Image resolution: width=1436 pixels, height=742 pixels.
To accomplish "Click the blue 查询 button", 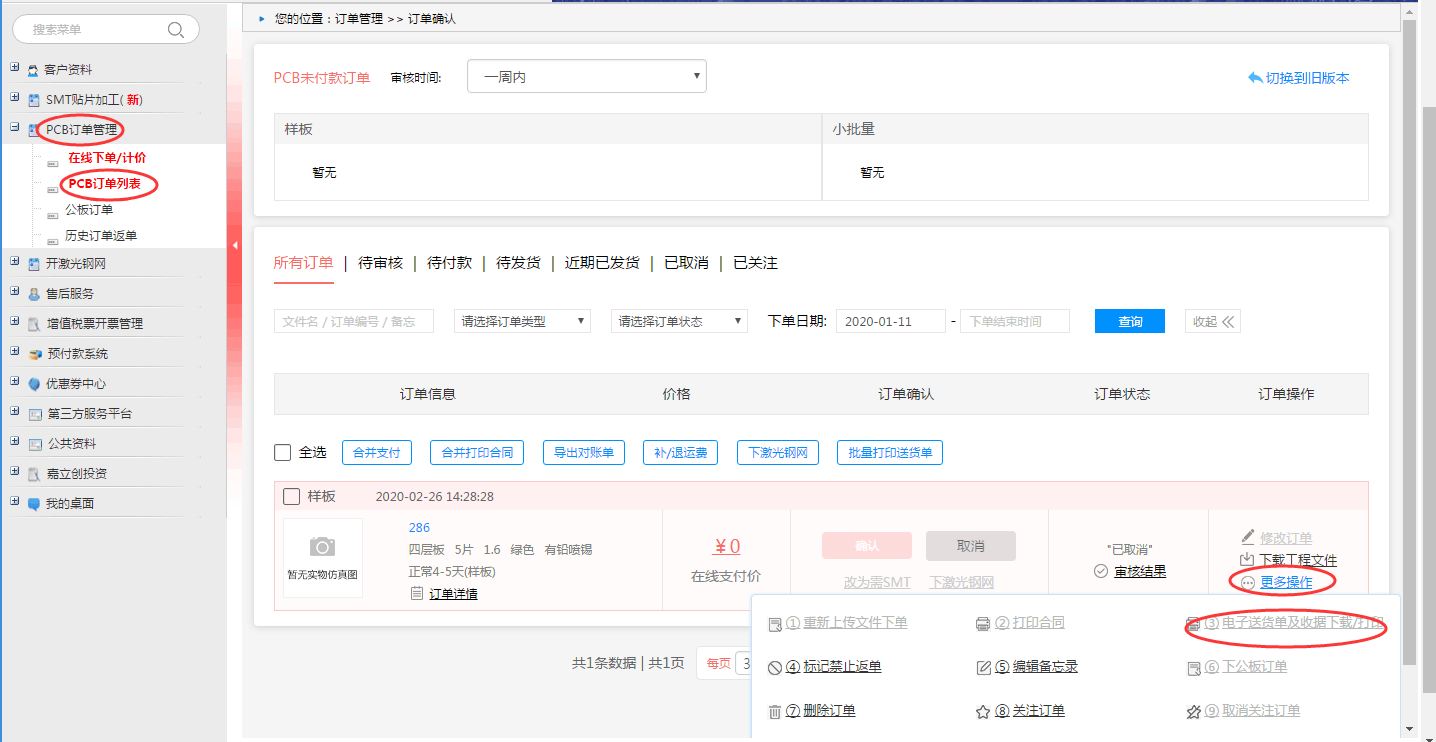I will (x=1129, y=321).
